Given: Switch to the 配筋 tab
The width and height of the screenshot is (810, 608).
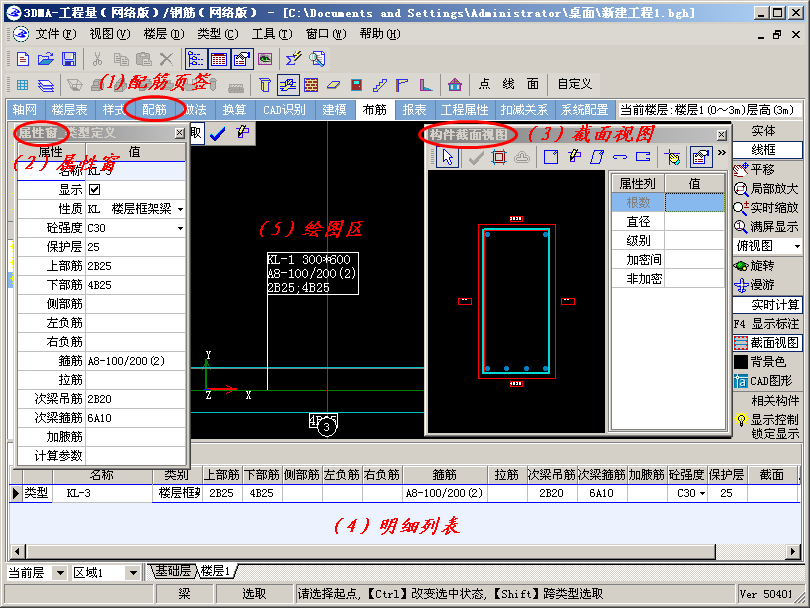Looking at the screenshot, I should coord(154,110).
